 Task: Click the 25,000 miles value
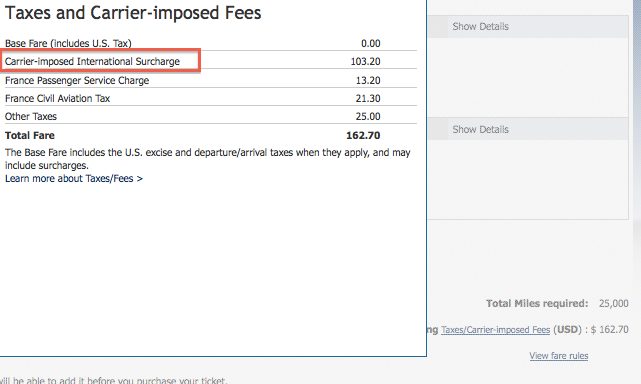point(614,303)
